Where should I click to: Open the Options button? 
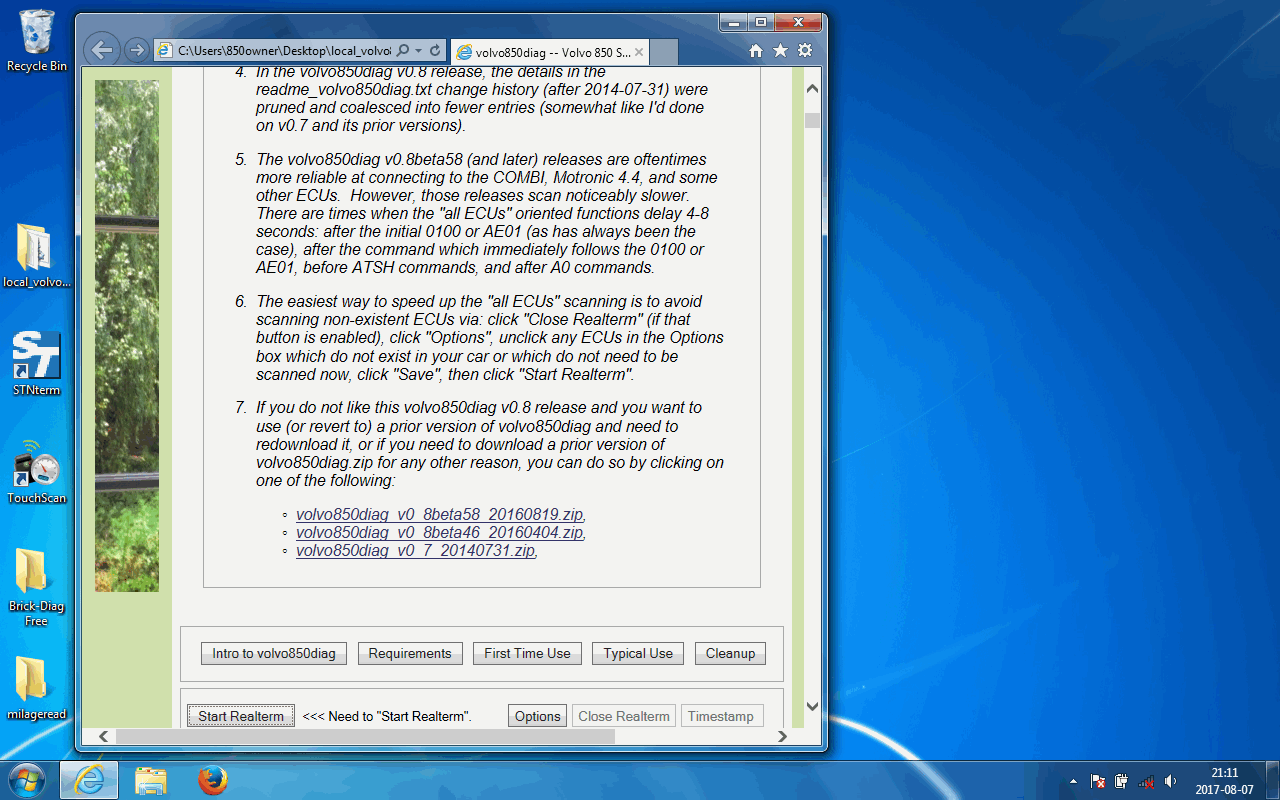538,716
